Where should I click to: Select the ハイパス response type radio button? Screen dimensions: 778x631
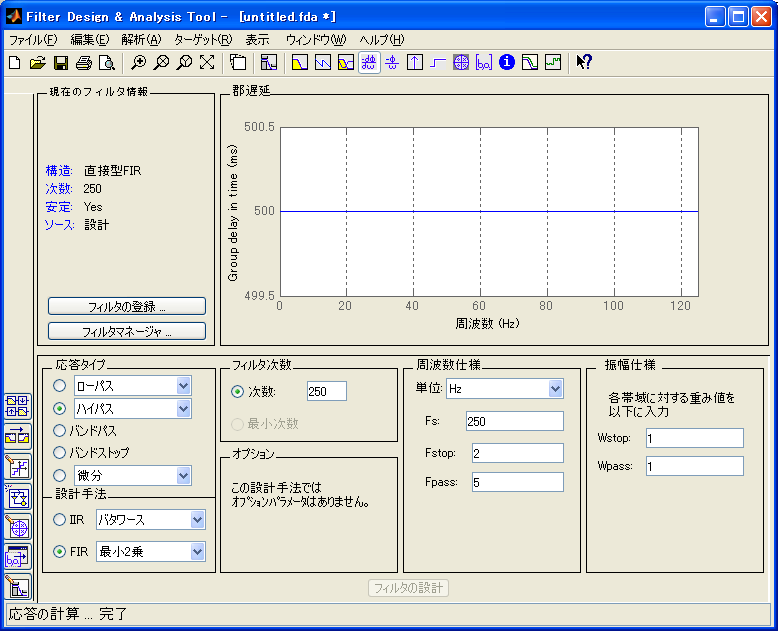60,408
